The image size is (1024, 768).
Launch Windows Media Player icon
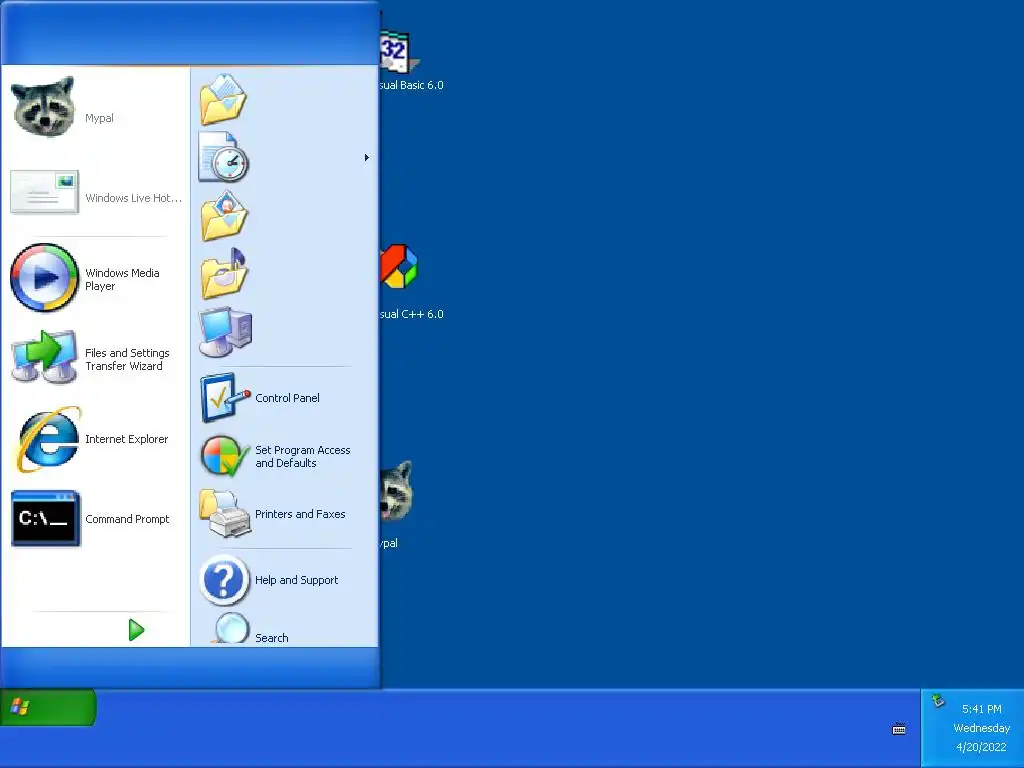44,278
